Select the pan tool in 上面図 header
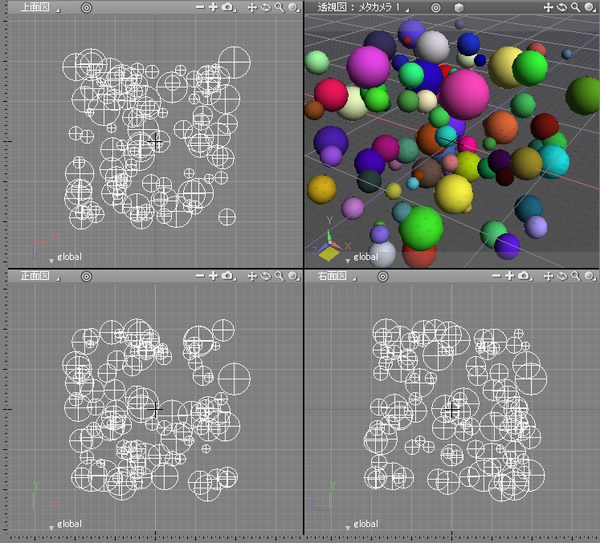Screen dimensions: 600x543 252,7
